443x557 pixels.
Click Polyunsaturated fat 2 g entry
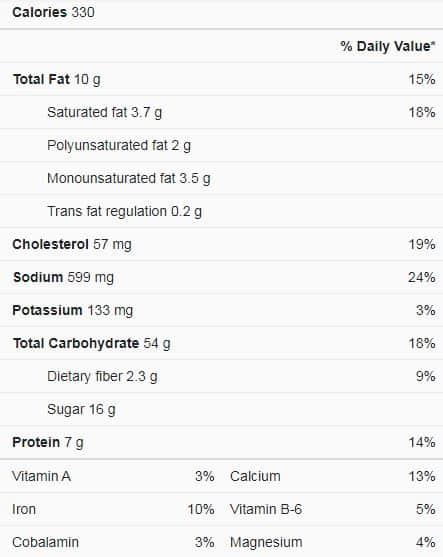pyautogui.click(x=119, y=146)
